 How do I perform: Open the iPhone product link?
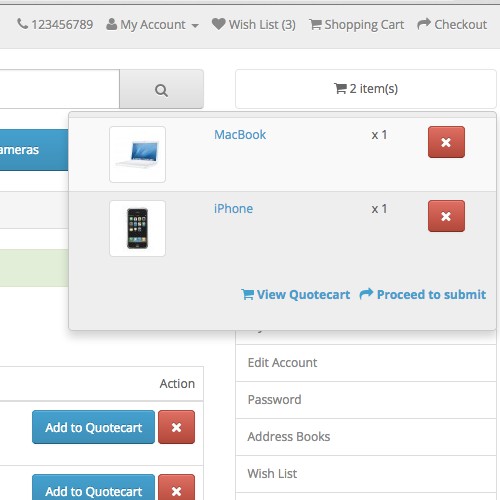click(x=233, y=209)
